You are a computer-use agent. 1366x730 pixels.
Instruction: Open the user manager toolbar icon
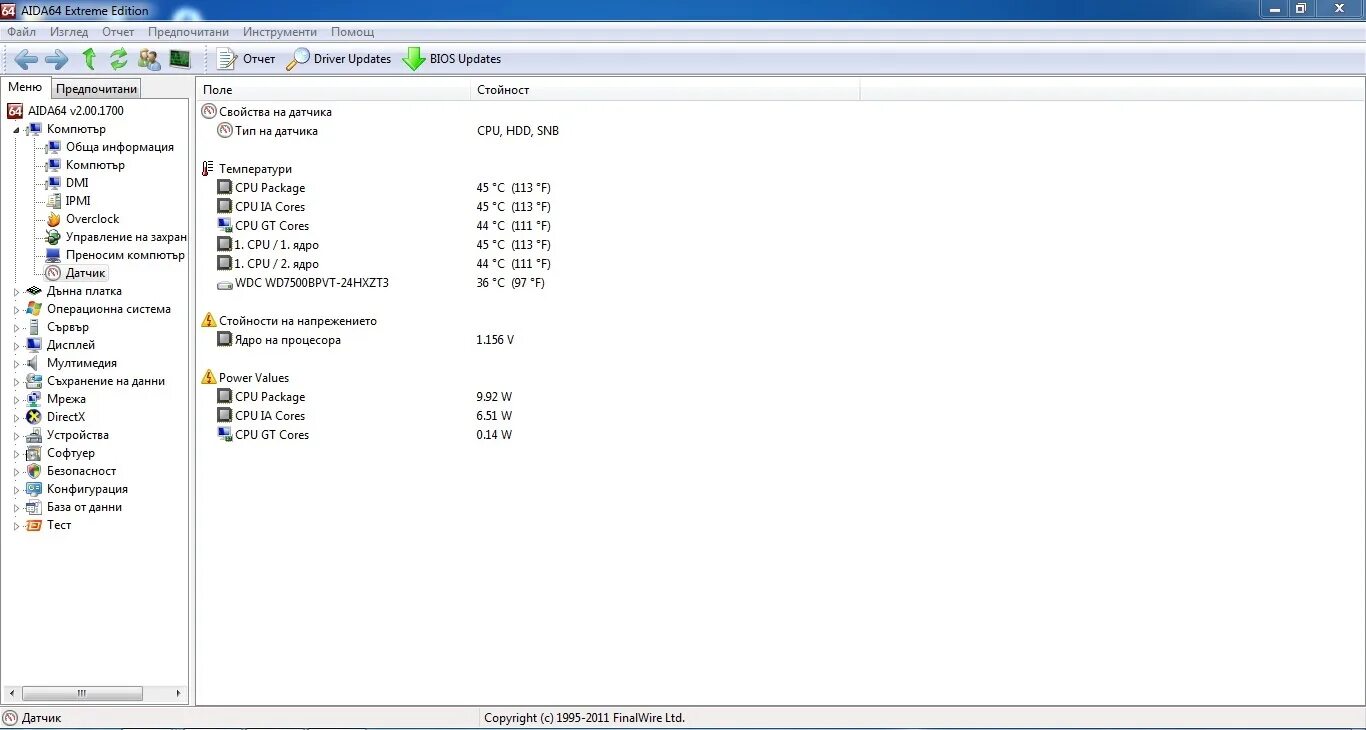(149, 59)
